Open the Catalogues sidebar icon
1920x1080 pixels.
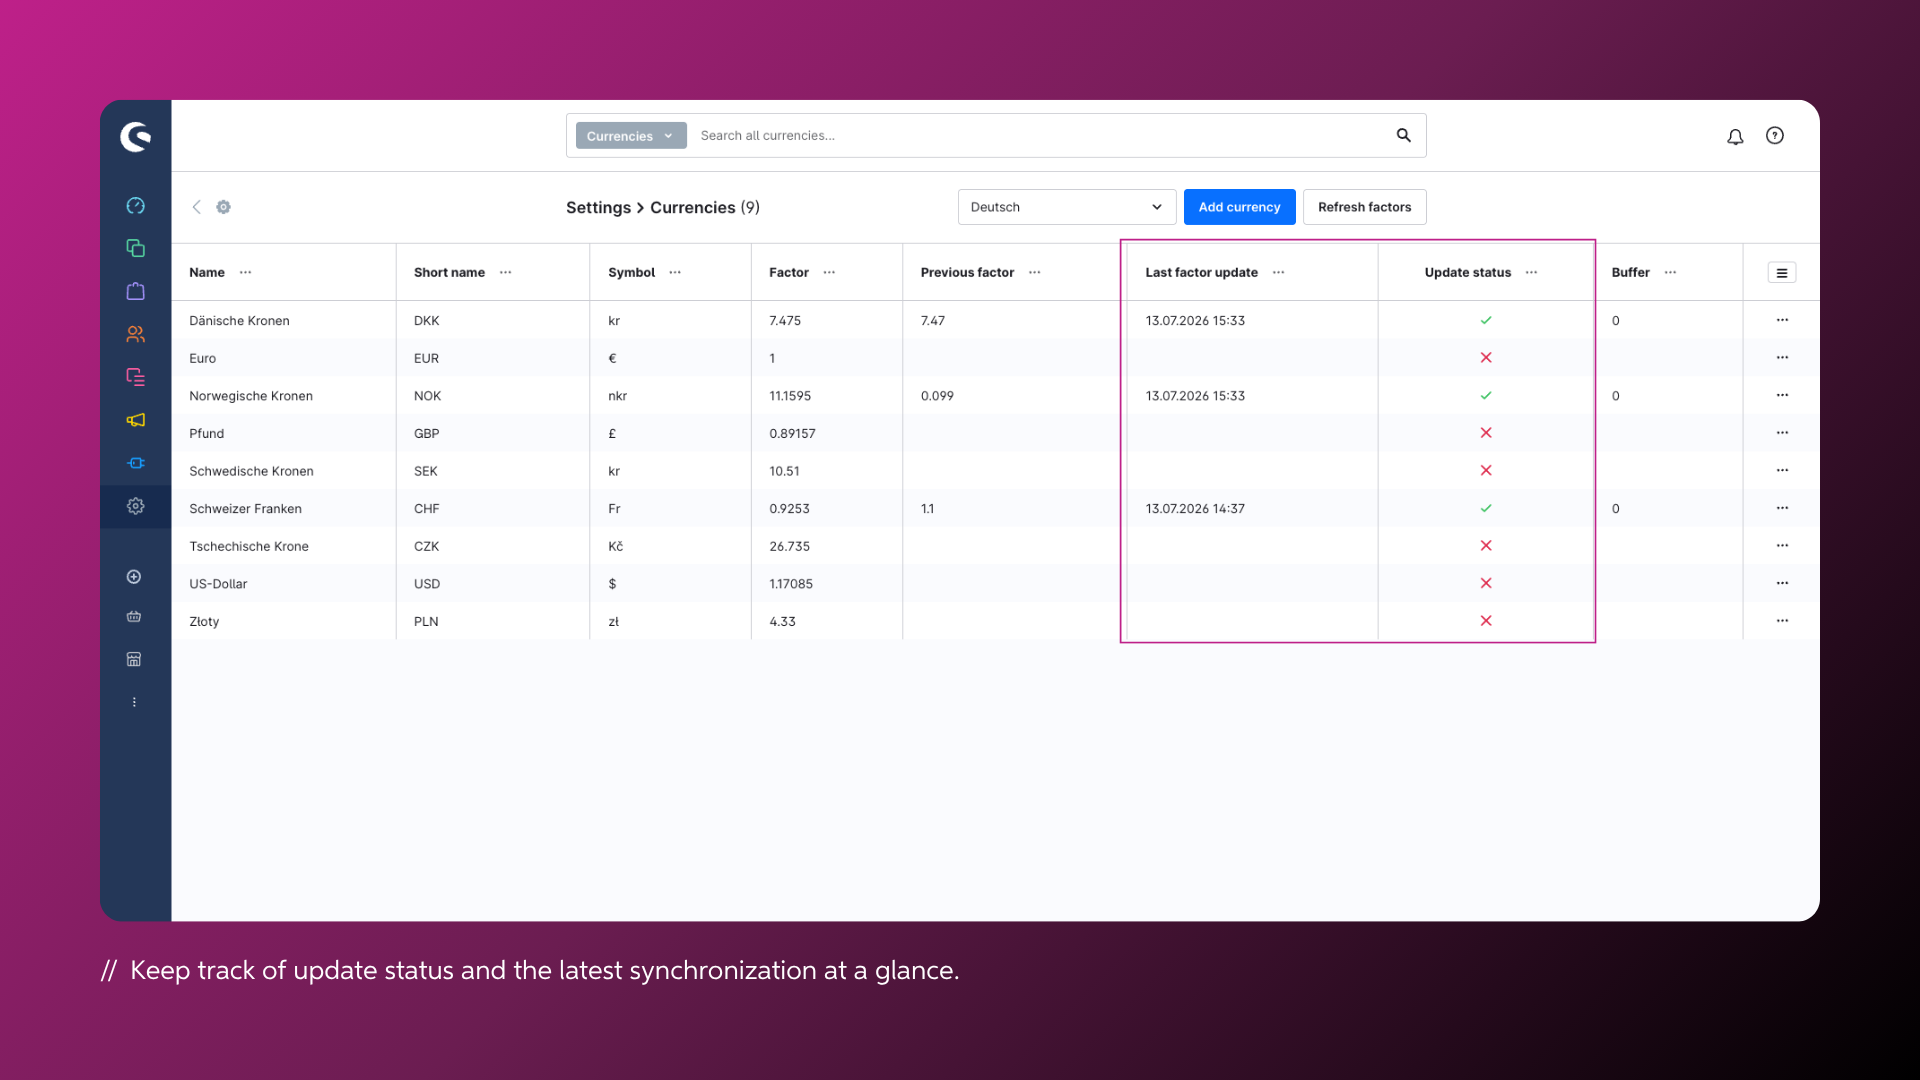click(136, 248)
